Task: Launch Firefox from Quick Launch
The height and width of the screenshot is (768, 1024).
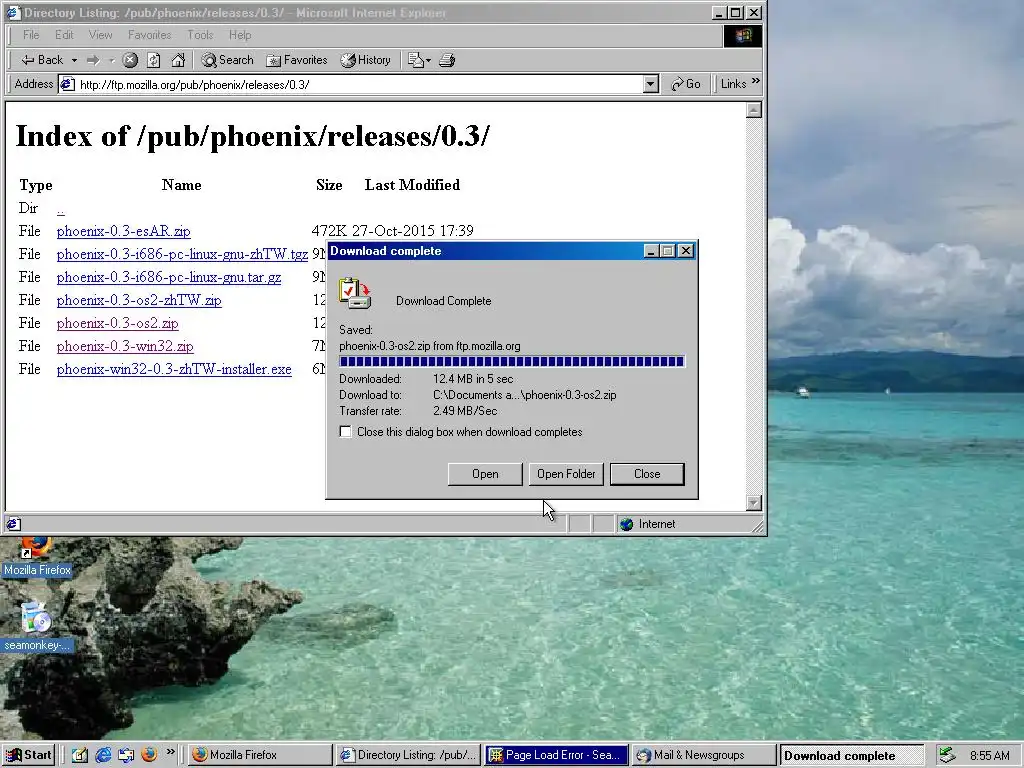Action: tap(149, 755)
